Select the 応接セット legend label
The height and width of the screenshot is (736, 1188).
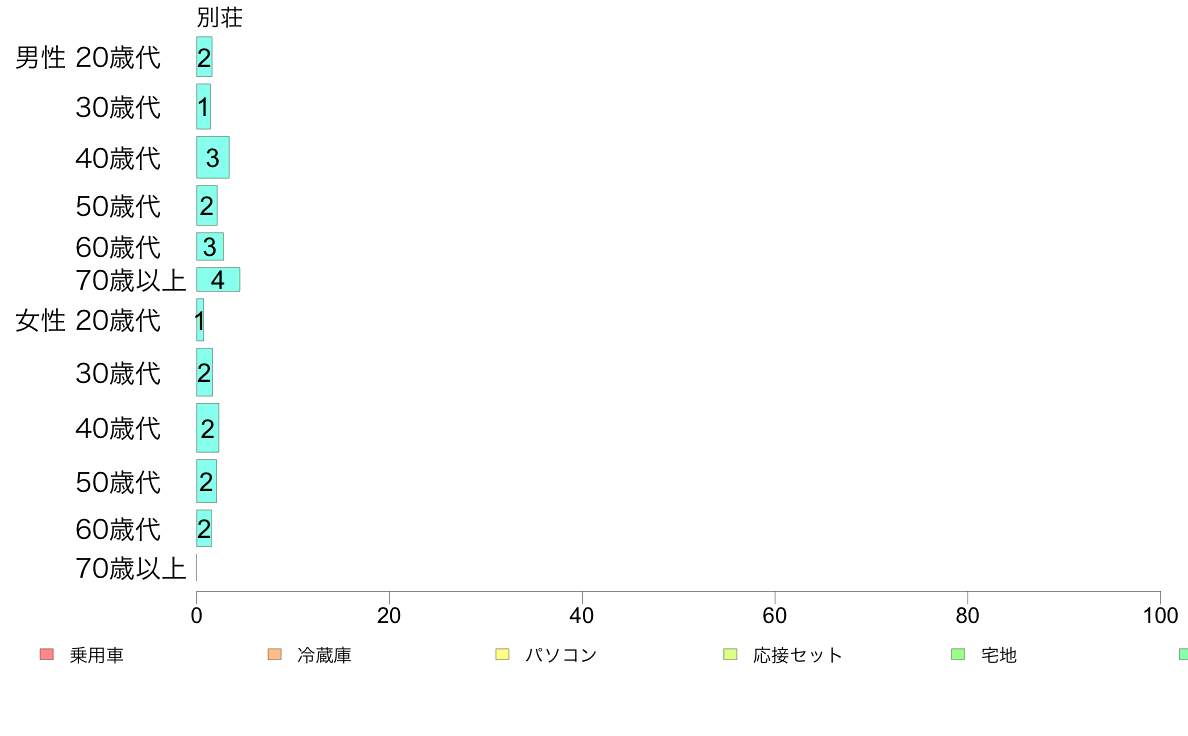point(798,655)
